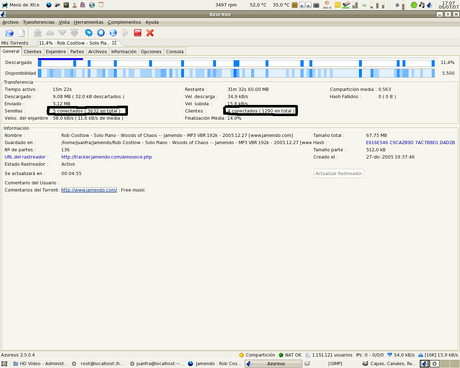The width and height of the screenshot is (460, 368).
Task: Click the blue globe toolbar icon
Action: click(113, 33)
